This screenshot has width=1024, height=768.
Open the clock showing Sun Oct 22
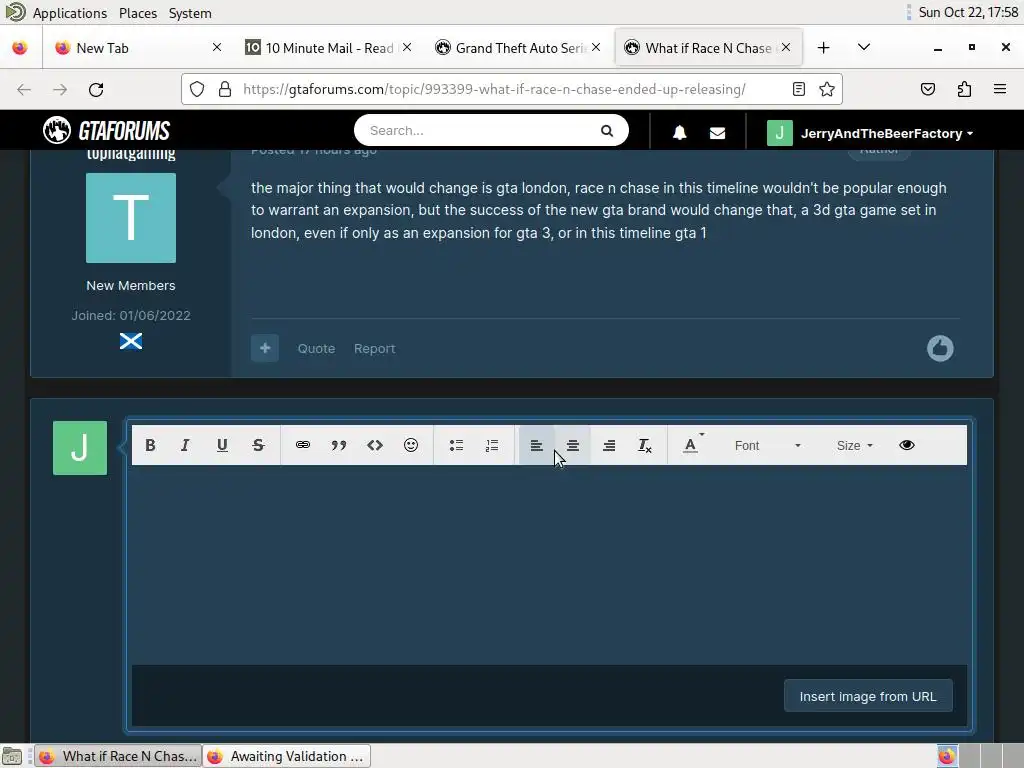point(968,12)
